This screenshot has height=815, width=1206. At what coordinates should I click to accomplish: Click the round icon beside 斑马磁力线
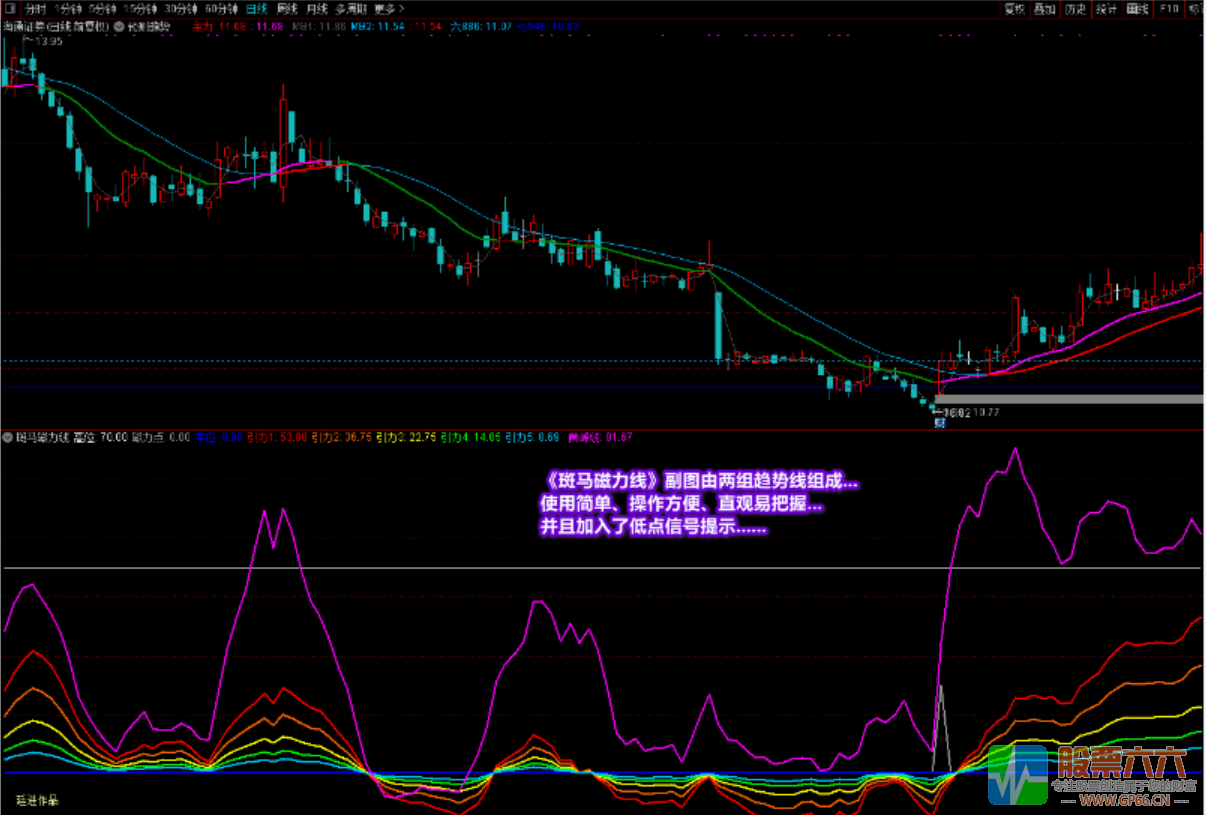point(8,437)
